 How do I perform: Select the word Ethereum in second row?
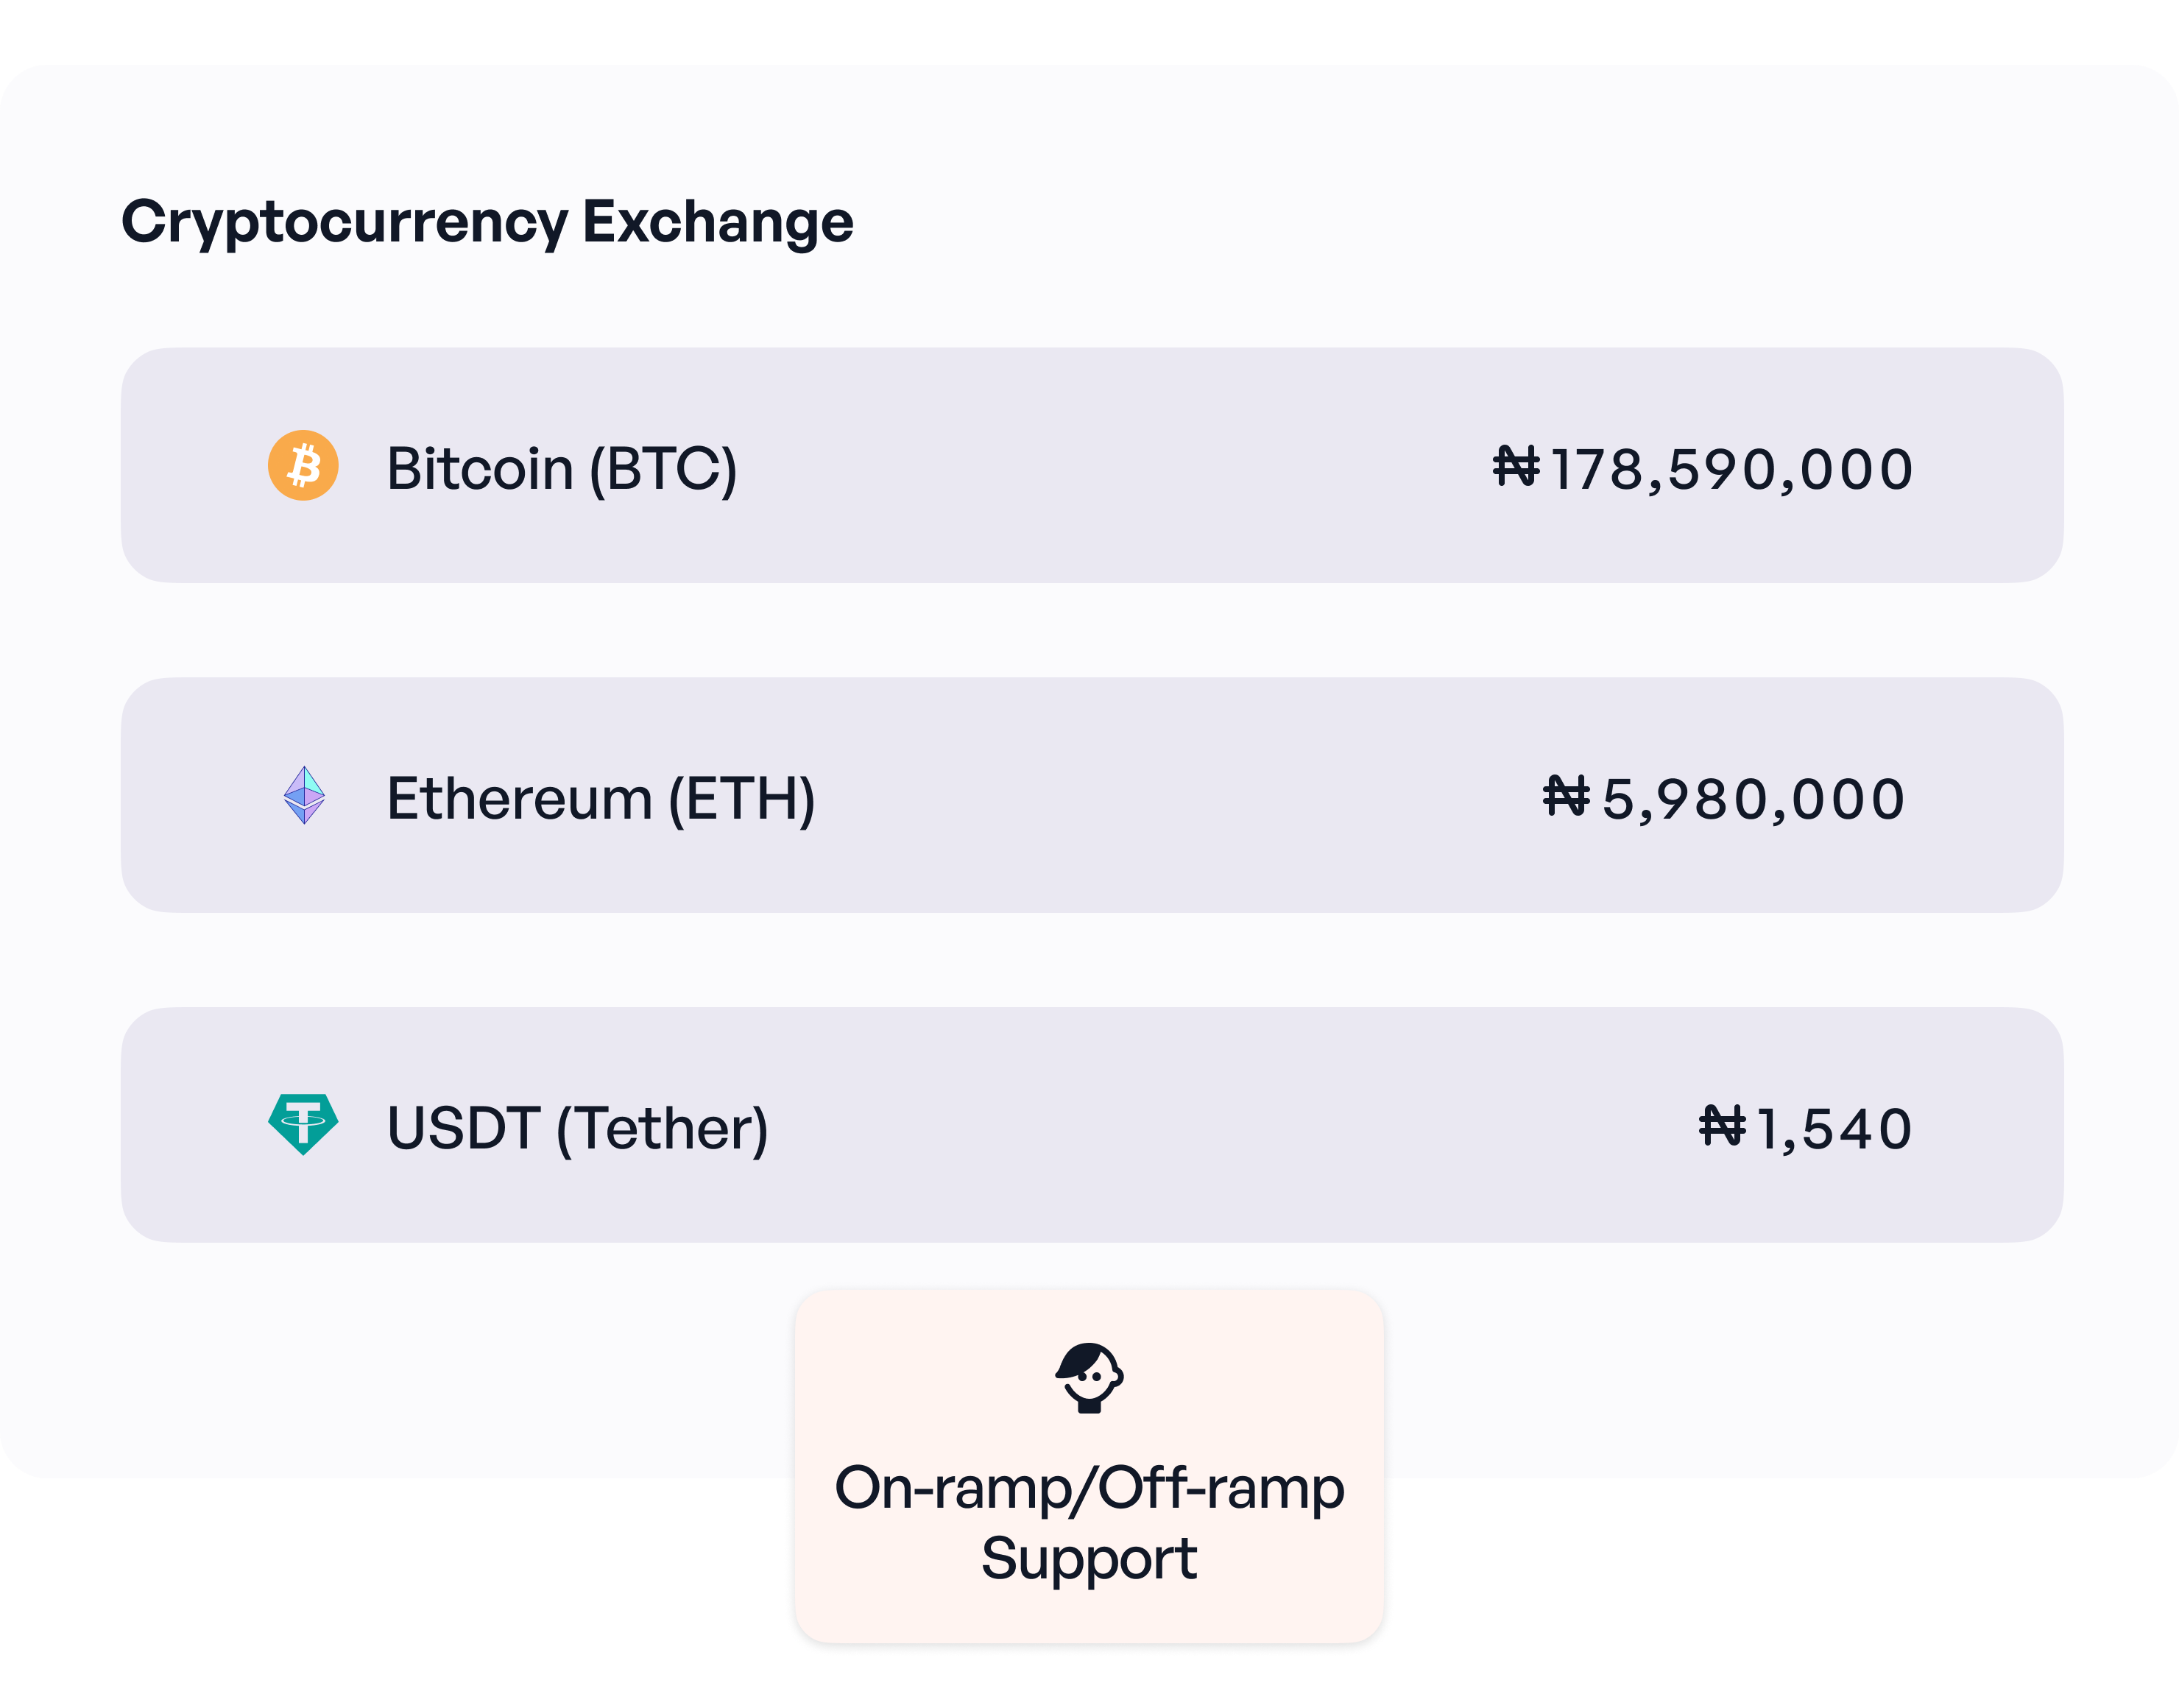(x=519, y=798)
